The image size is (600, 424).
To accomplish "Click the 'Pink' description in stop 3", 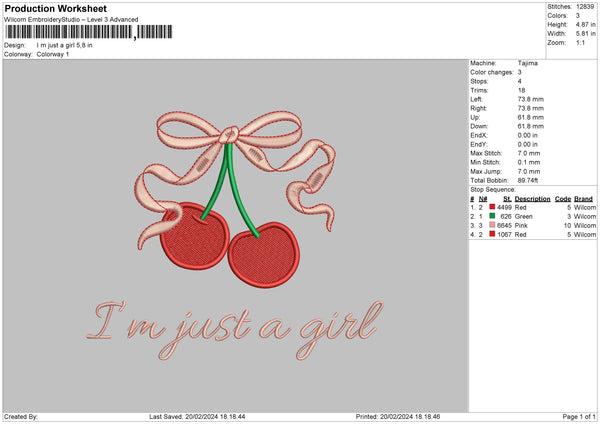I will point(521,225).
